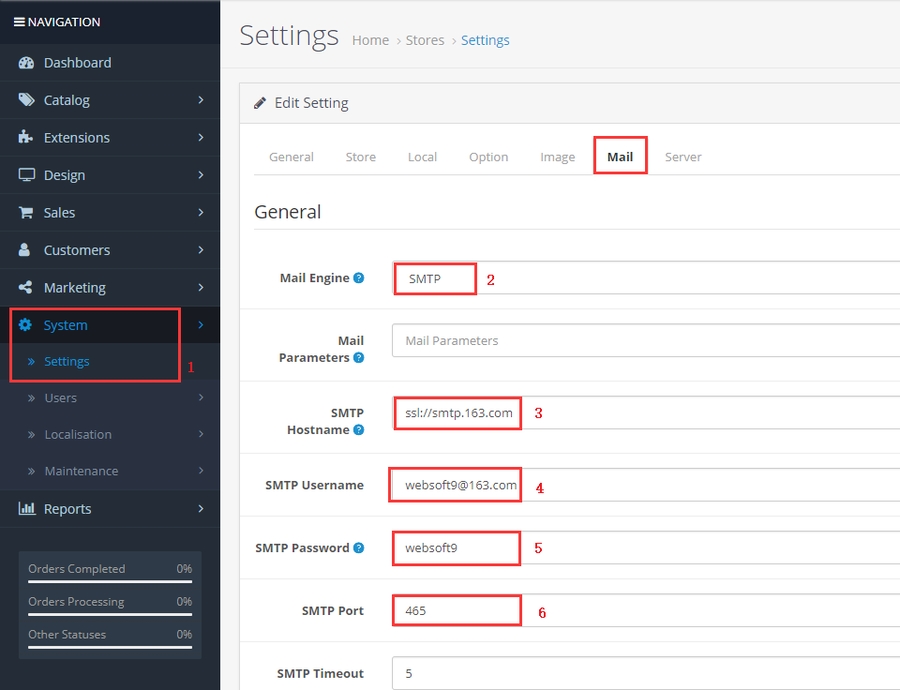Expand the Localisation submenu

coord(201,435)
